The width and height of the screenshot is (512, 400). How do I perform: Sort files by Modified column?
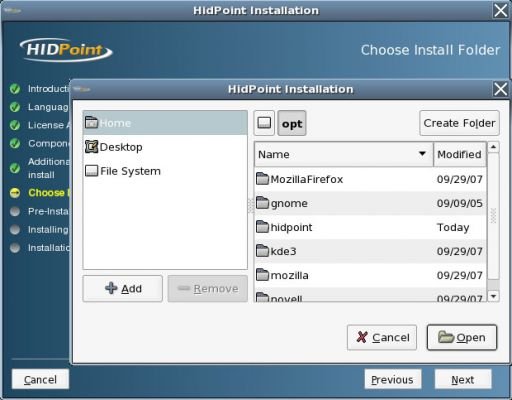pos(460,154)
